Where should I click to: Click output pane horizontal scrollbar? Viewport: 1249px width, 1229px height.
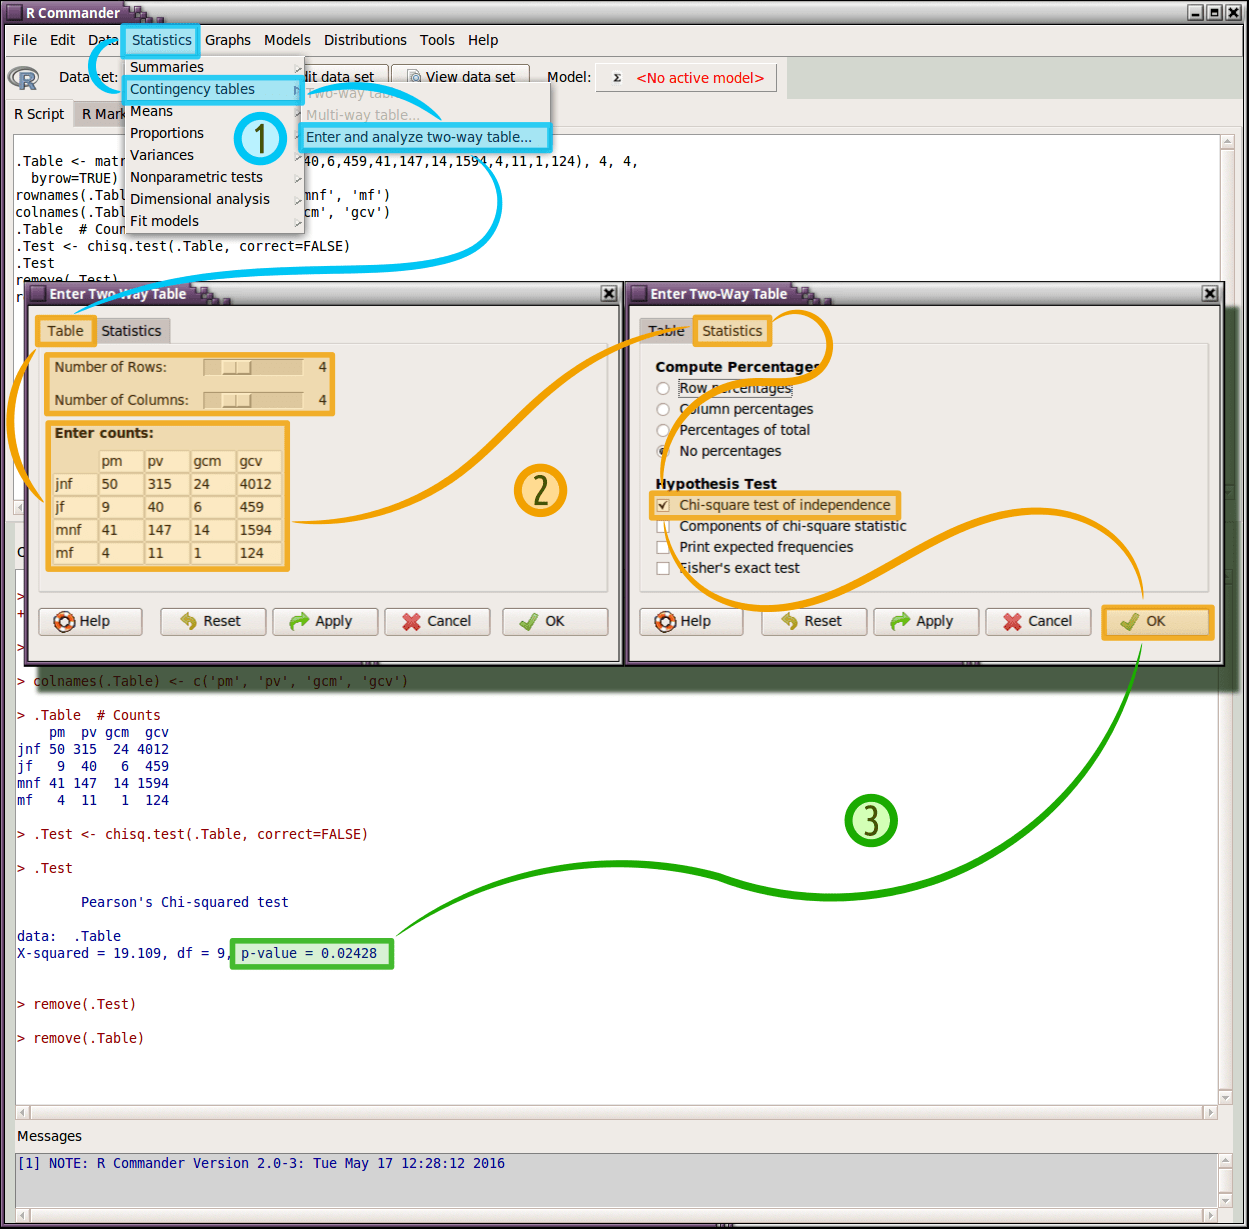[617, 1112]
